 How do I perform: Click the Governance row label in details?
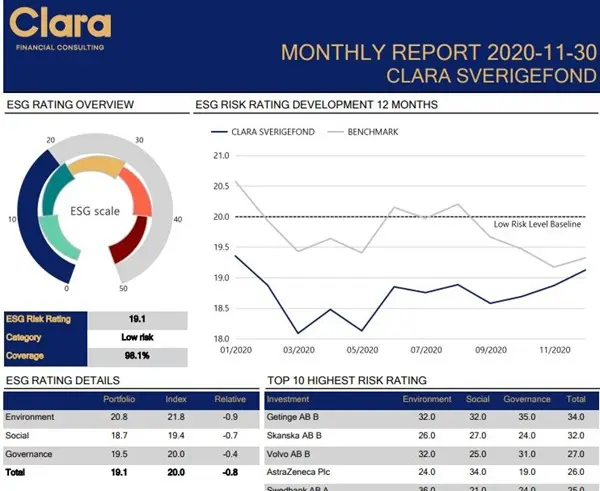coord(29,454)
